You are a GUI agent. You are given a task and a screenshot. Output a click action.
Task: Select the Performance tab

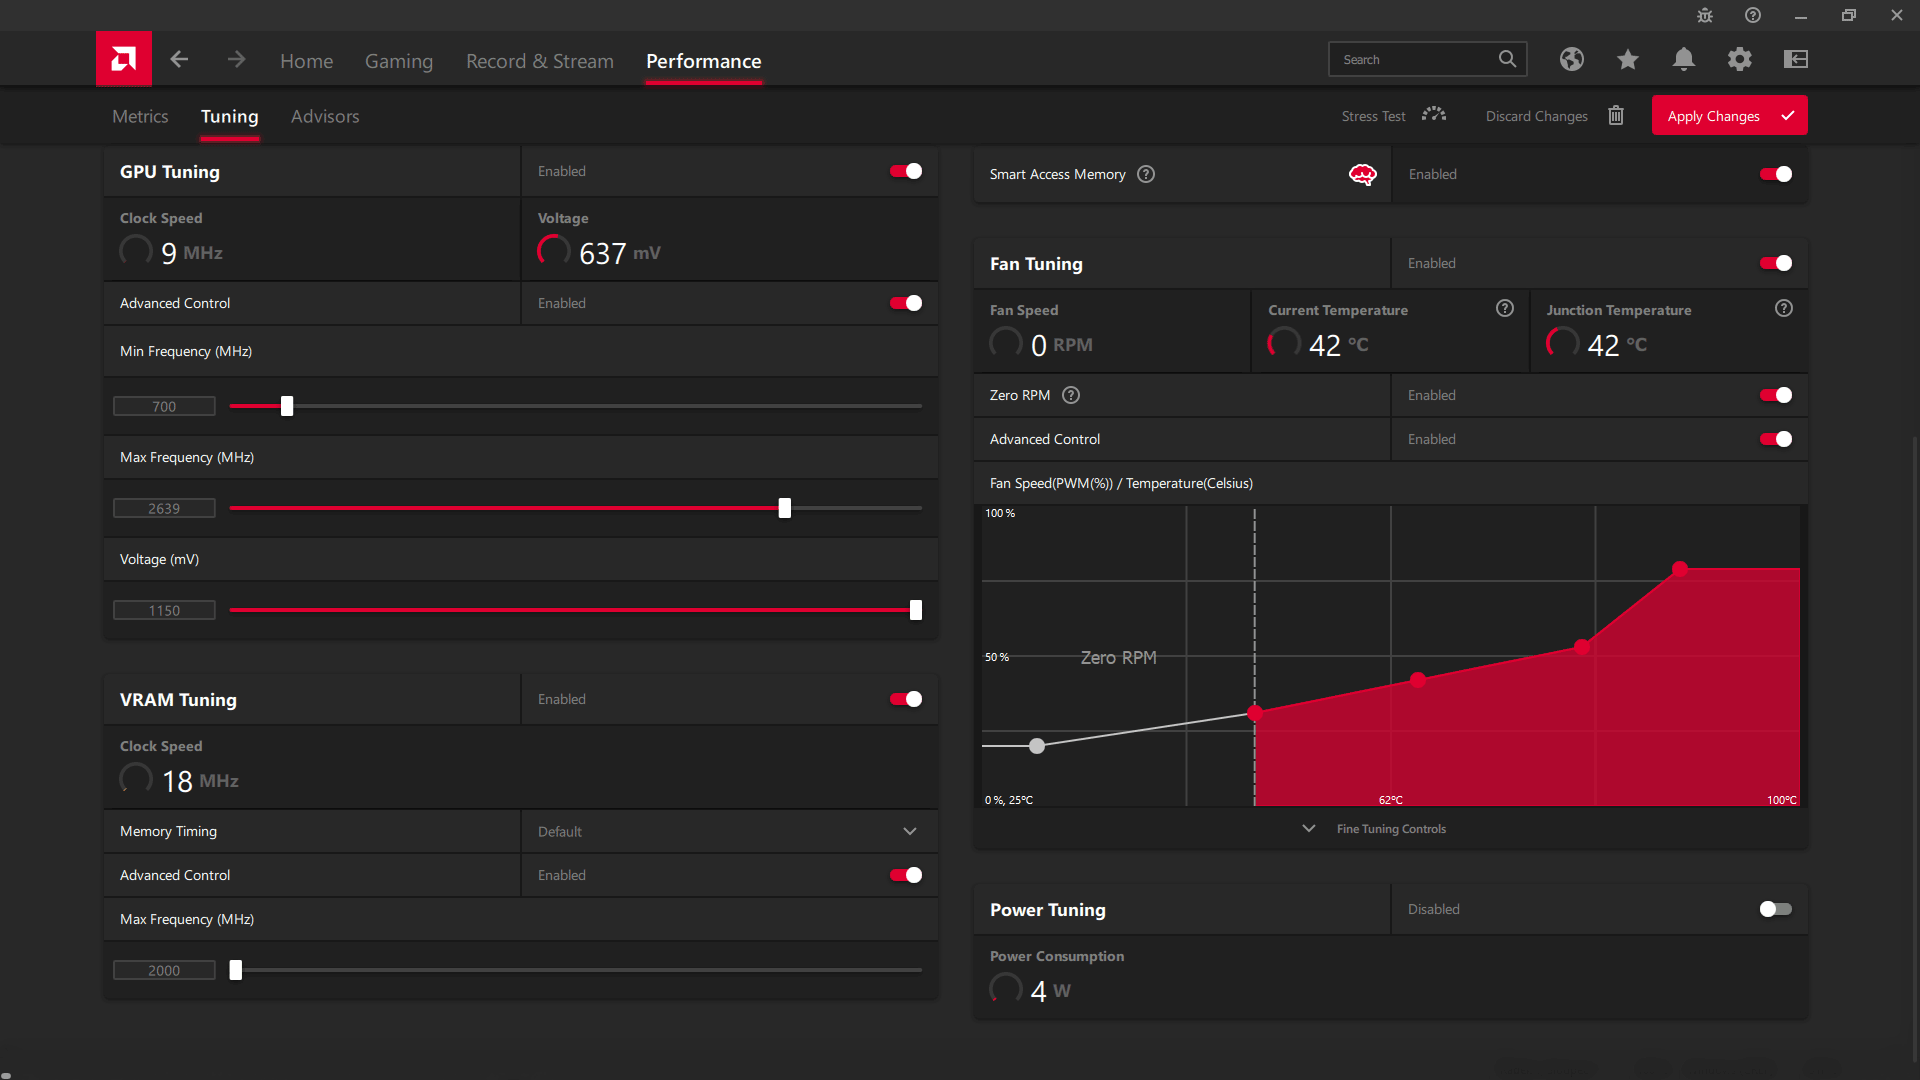pyautogui.click(x=703, y=61)
